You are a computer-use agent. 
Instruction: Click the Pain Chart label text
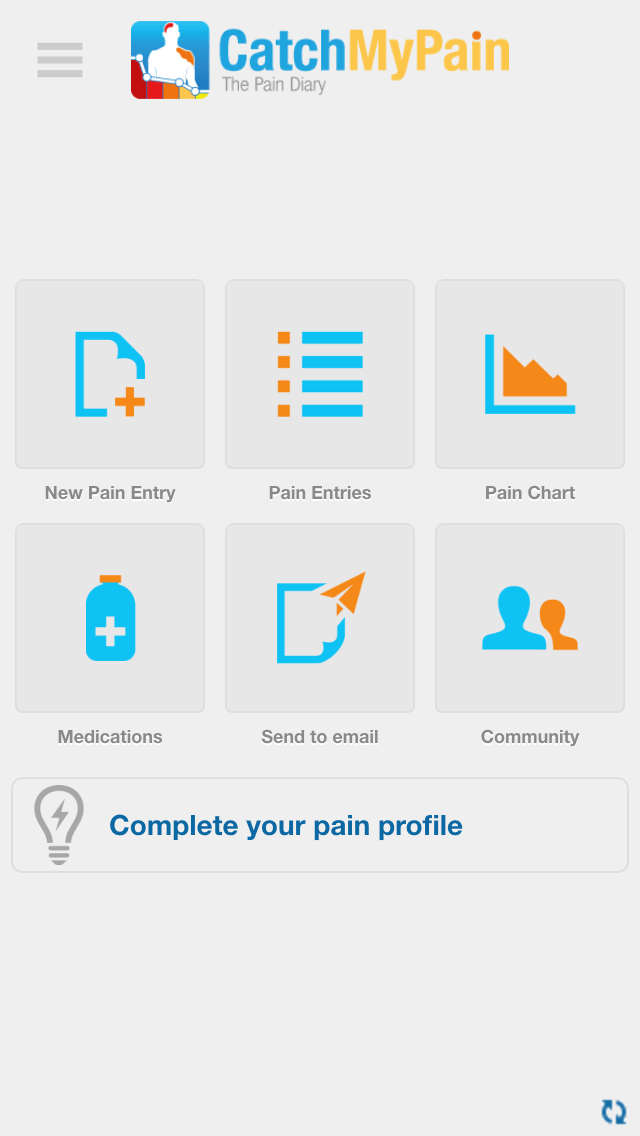pyautogui.click(x=530, y=492)
